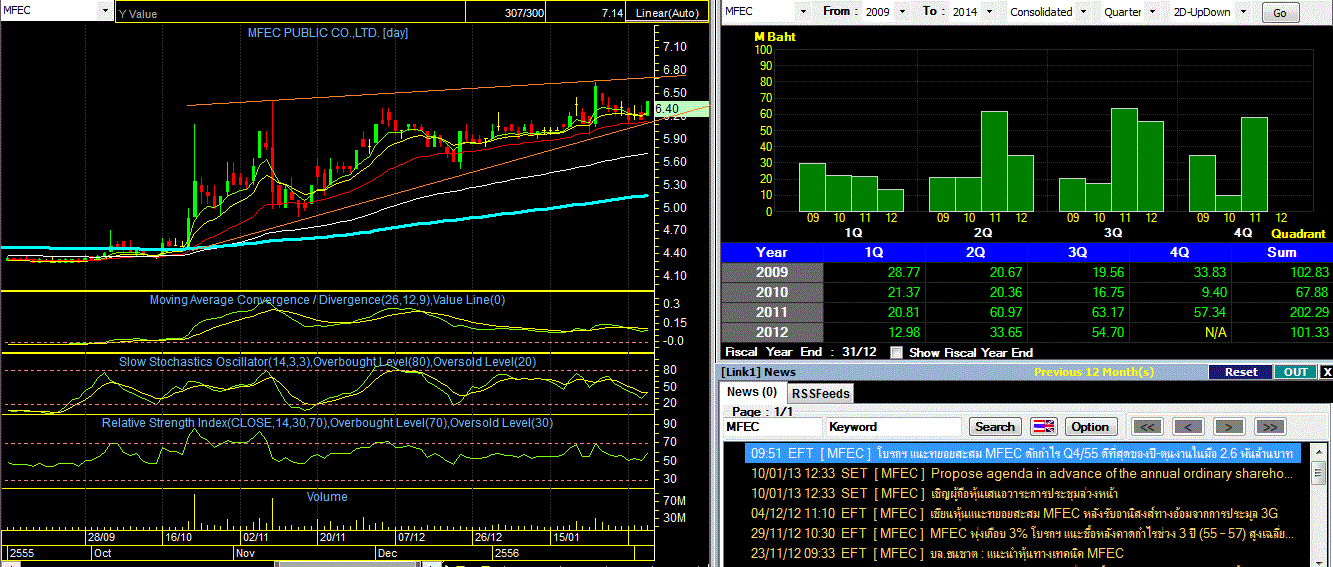Click the Reset button
The image size is (1333, 567).
[x=1241, y=372]
